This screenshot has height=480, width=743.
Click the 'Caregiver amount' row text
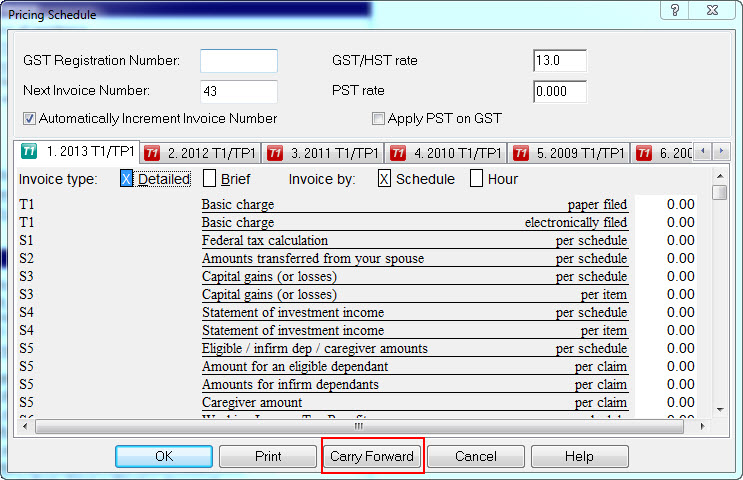(252, 402)
